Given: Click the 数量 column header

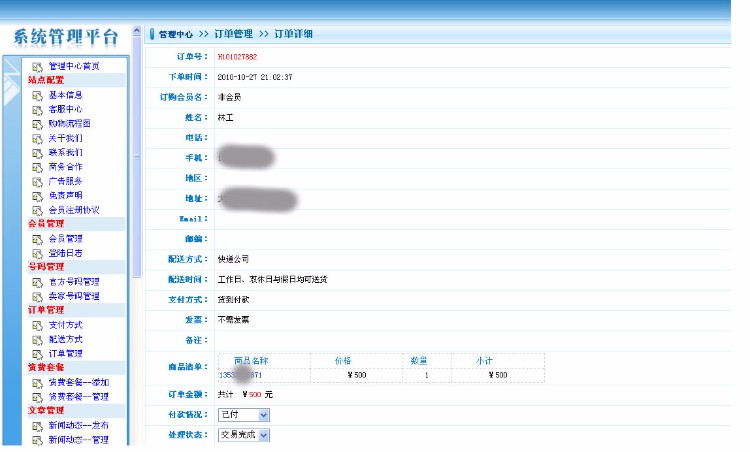Looking at the screenshot, I should coord(419,361).
